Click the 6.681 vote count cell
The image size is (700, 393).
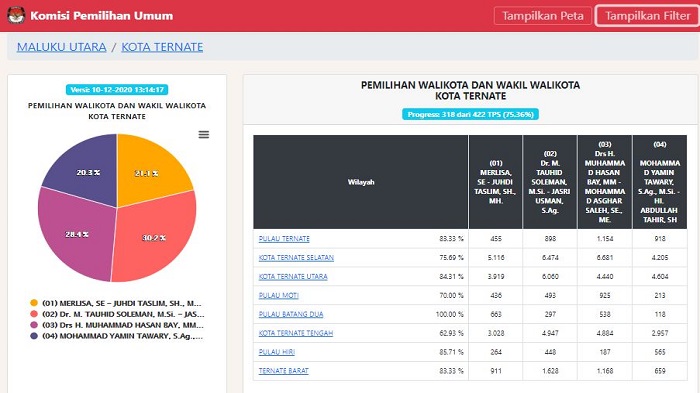[x=605, y=257]
